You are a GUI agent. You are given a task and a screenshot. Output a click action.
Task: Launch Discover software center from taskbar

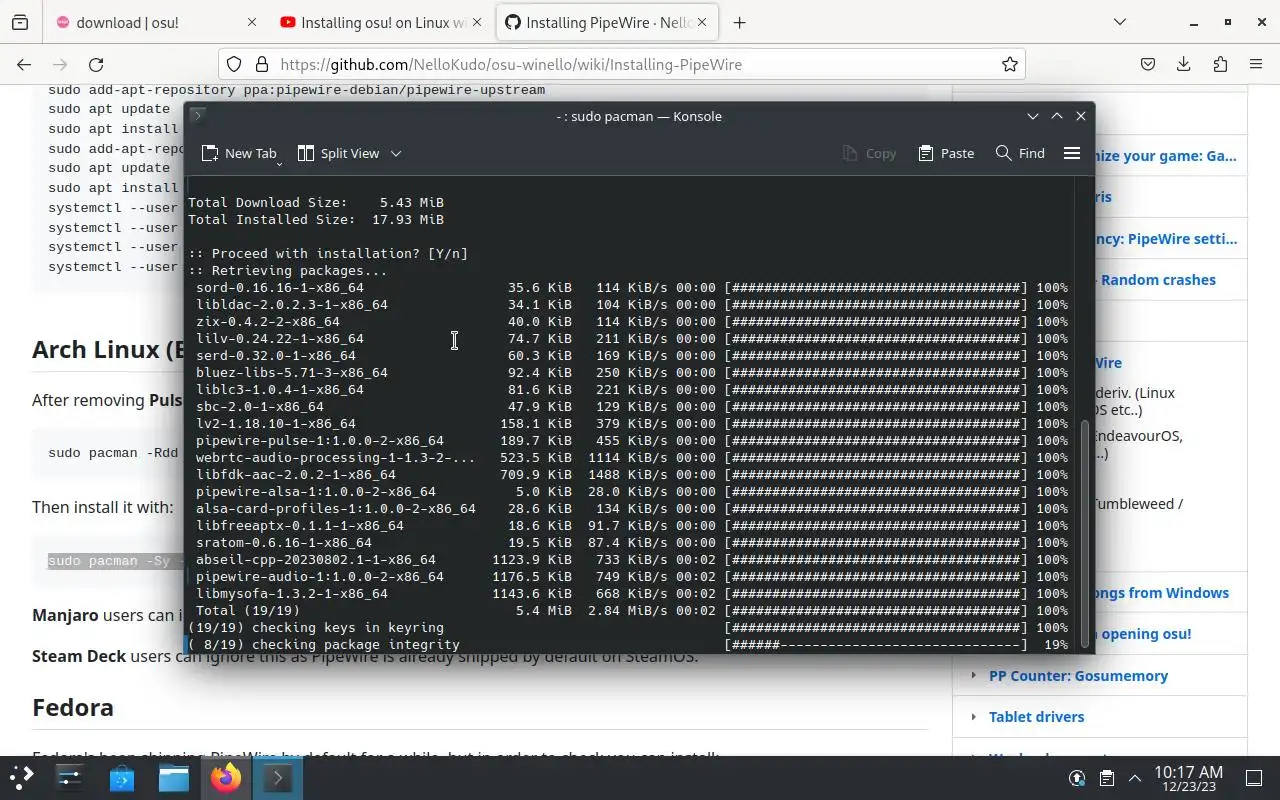pos(122,777)
